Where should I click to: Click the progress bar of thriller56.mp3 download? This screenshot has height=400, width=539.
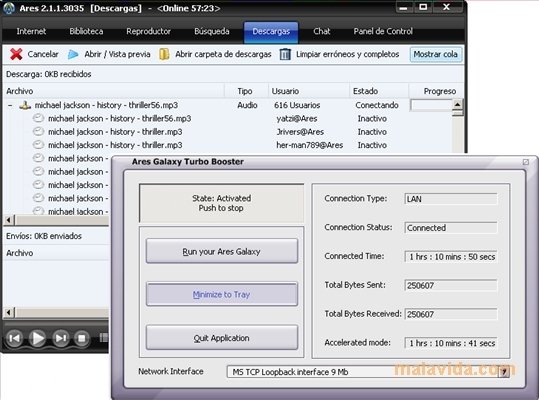431,105
